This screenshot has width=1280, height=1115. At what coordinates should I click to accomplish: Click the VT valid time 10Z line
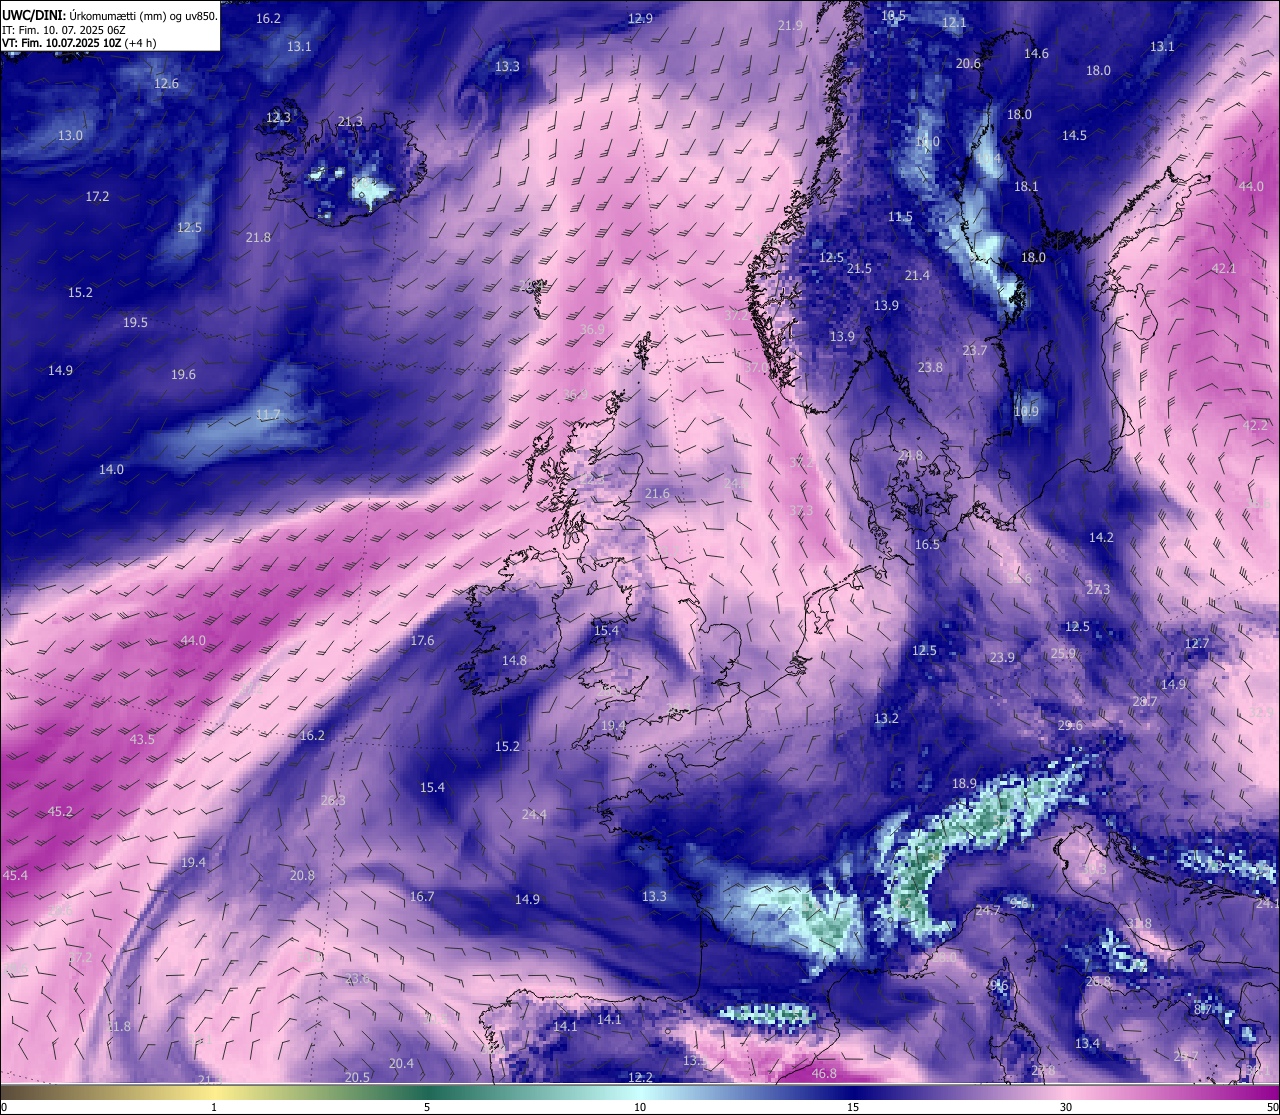coord(79,43)
